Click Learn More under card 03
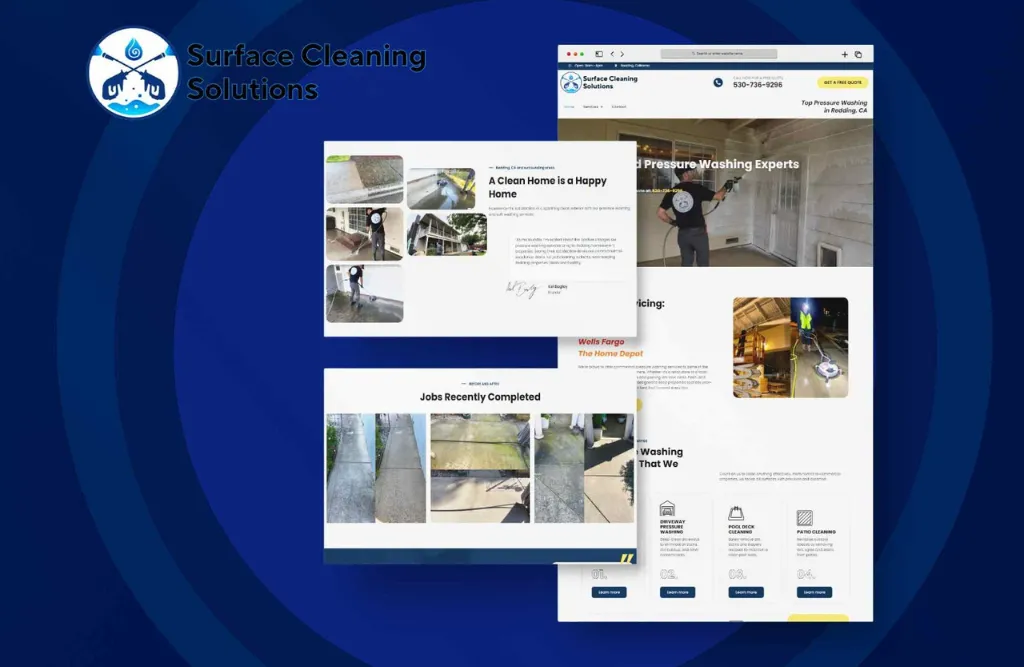Image resolution: width=1024 pixels, height=667 pixels. [x=746, y=592]
